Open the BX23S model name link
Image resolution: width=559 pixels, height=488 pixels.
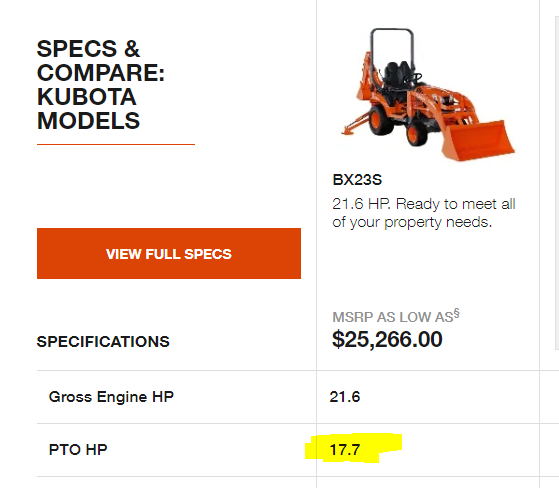coord(357,180)
